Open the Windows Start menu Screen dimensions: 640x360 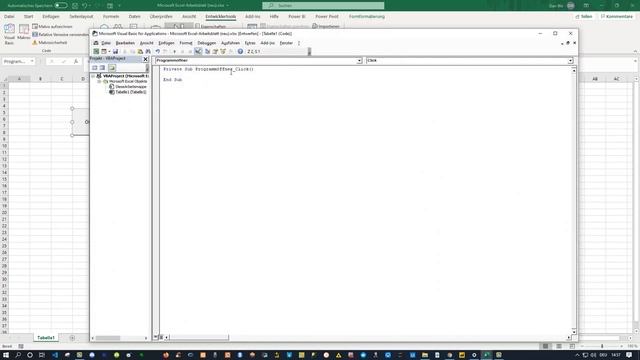(x=6, y=355)
